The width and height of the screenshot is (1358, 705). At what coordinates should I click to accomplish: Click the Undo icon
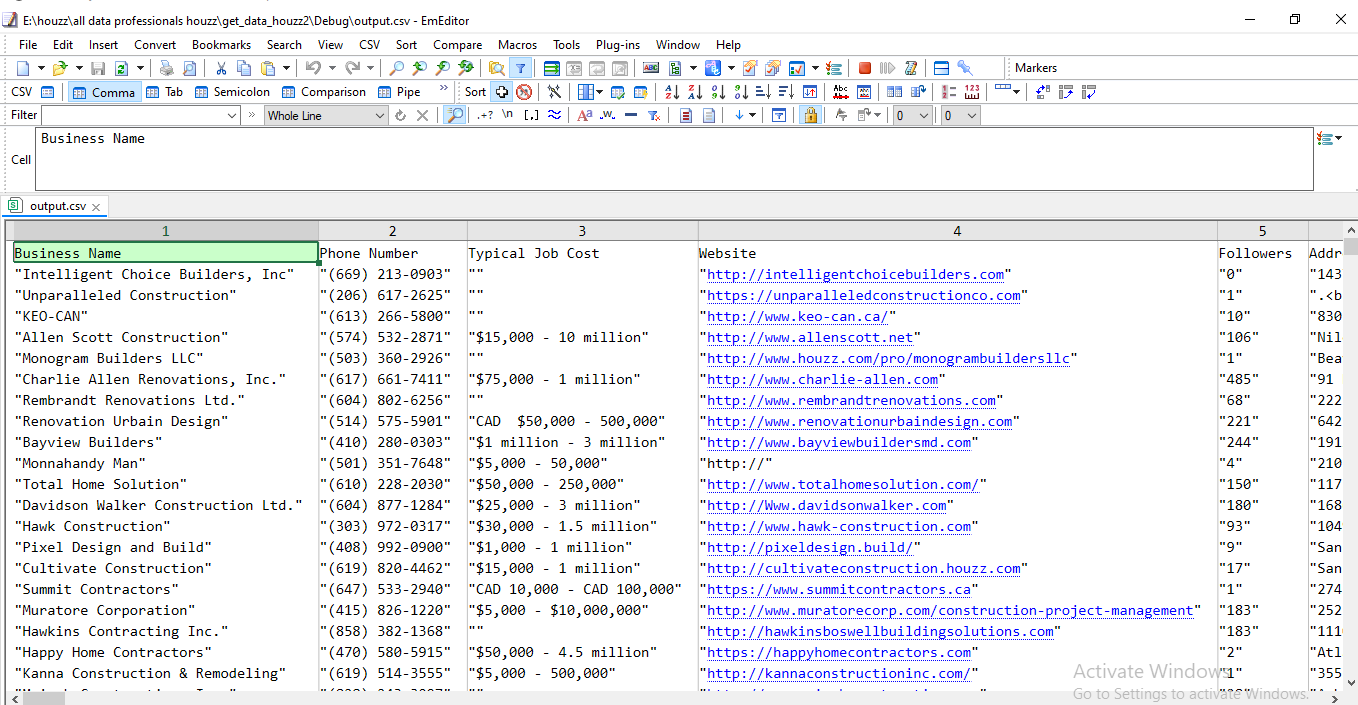(314, 67)
